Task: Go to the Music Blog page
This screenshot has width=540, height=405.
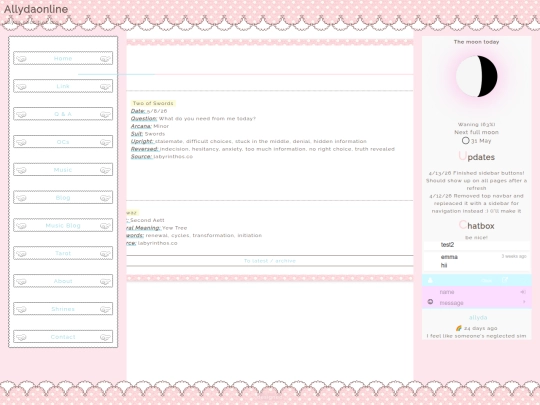Action: click(63, 226)
